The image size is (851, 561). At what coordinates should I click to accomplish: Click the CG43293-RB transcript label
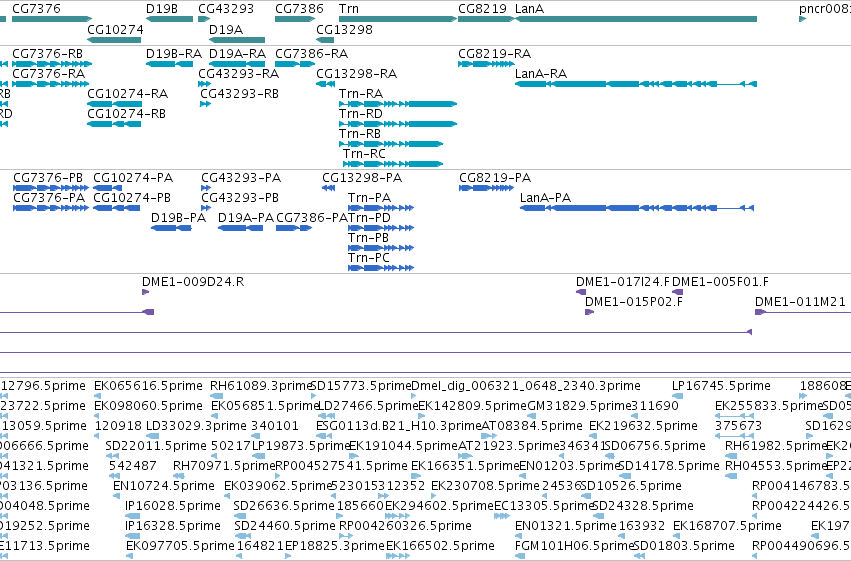tap(239, 94)
